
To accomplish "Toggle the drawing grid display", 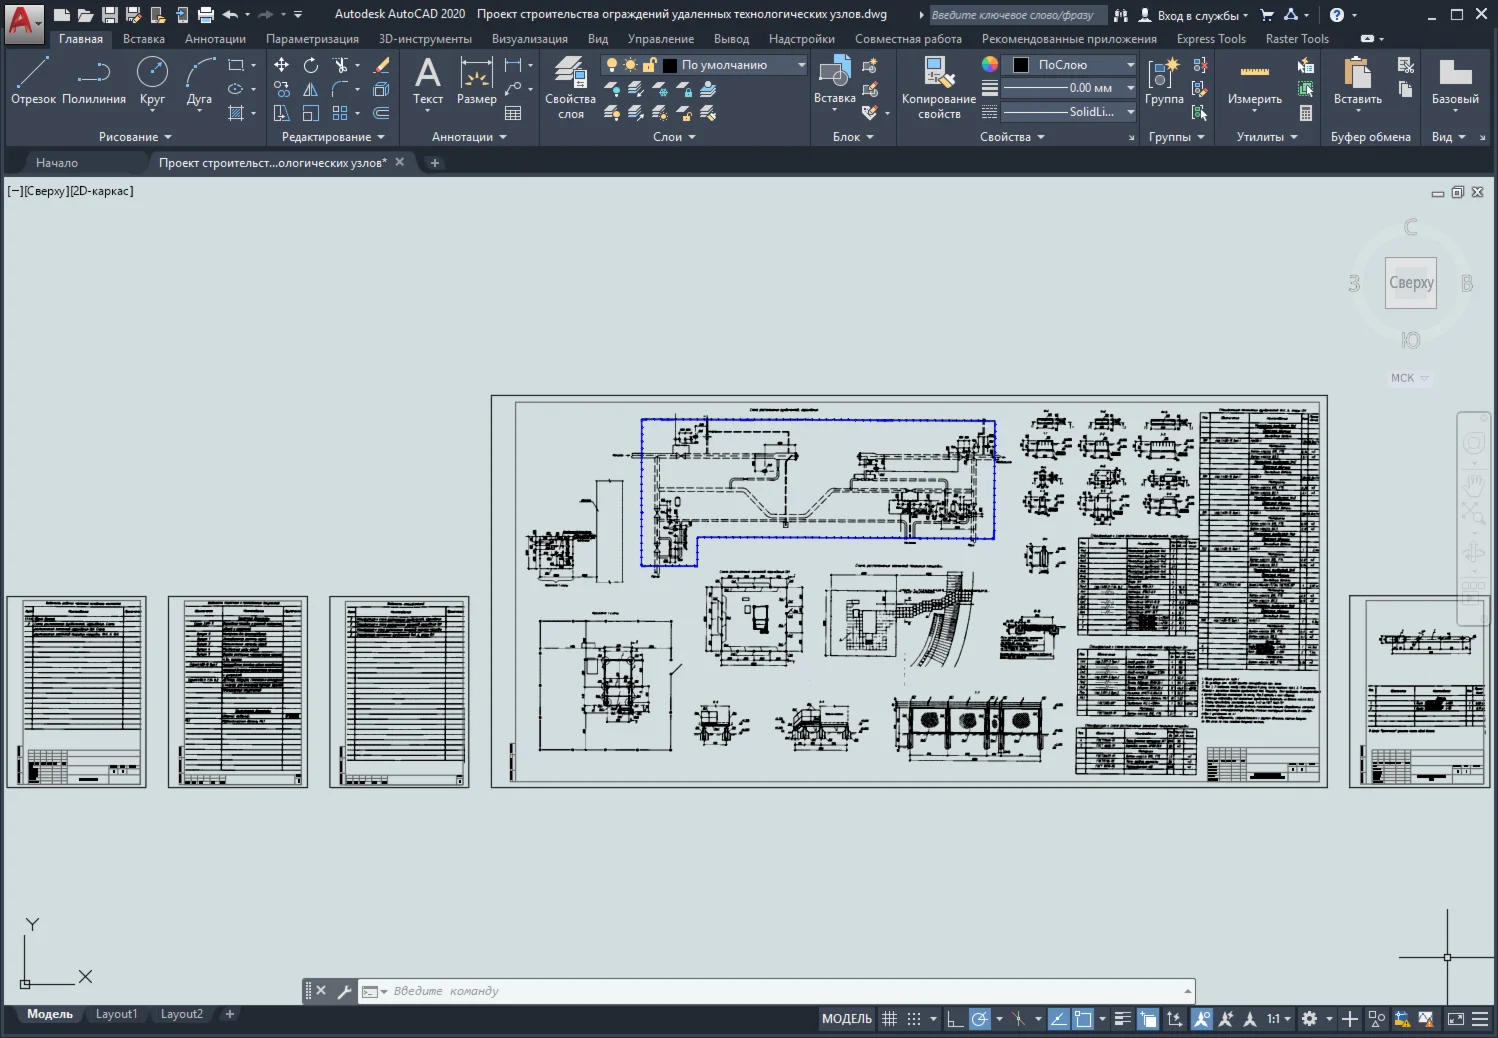I will click(x=889, y=1019).
